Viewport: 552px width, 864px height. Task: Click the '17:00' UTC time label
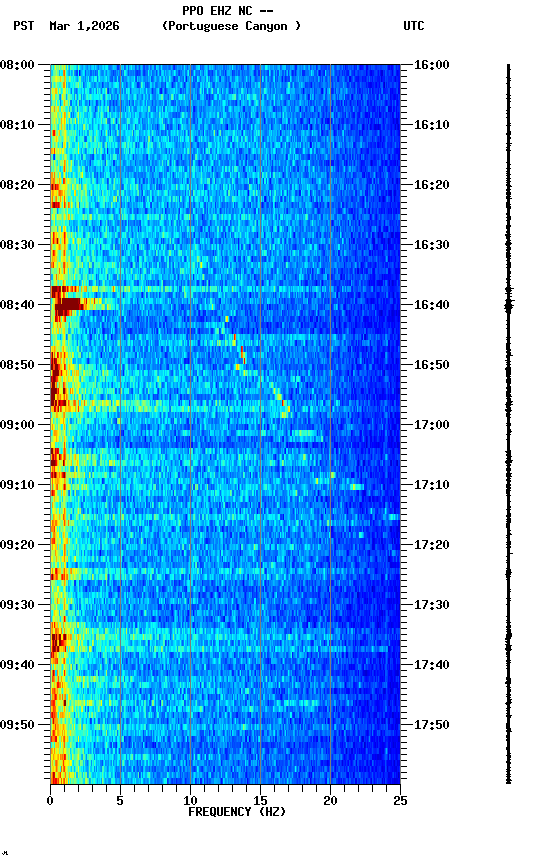pos(432,425)
